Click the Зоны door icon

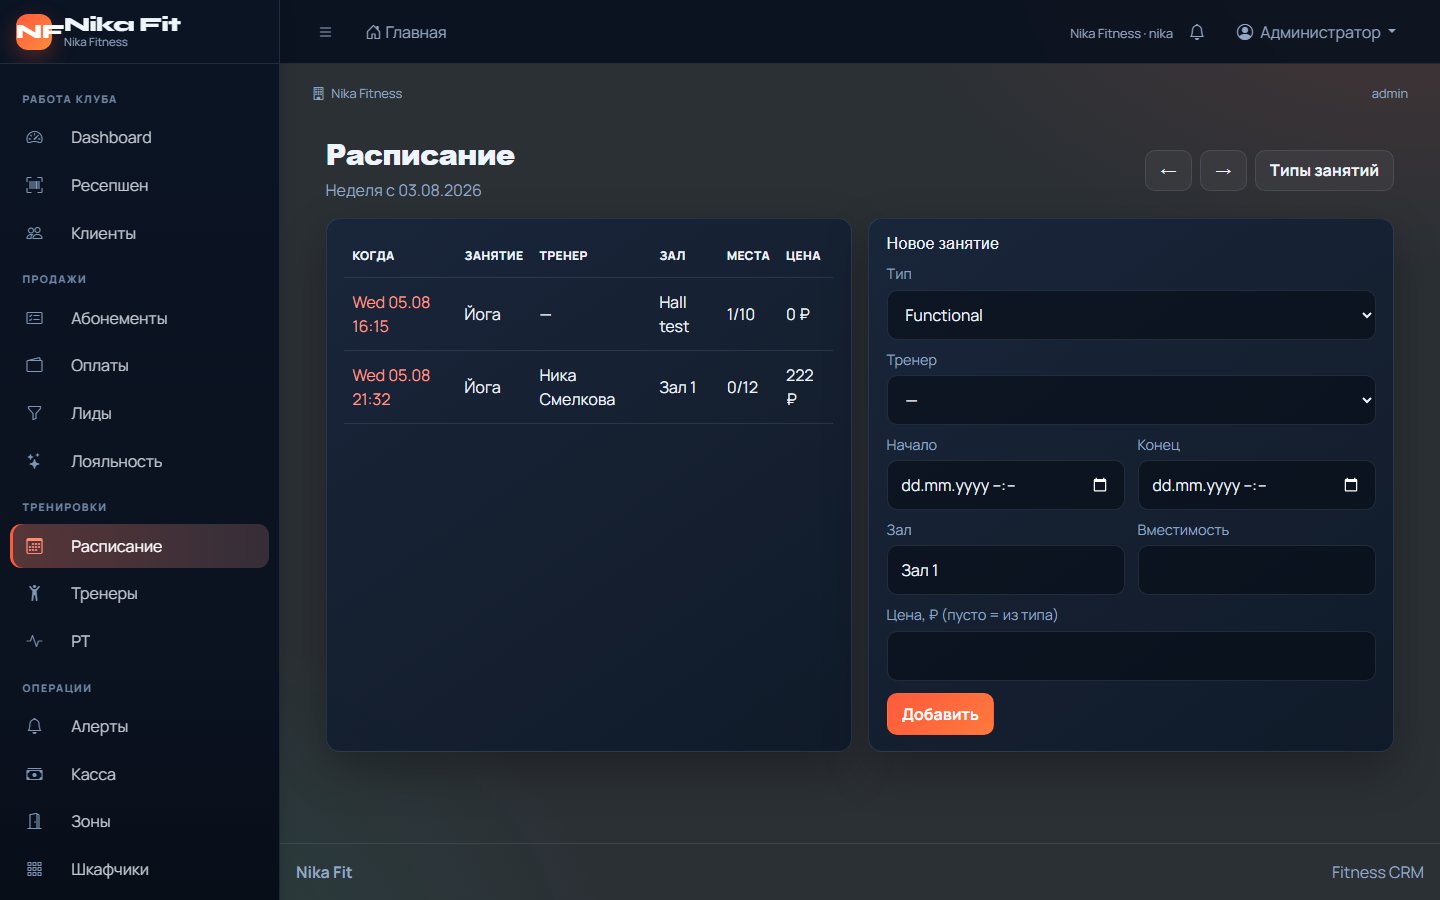tap(34, 821)
